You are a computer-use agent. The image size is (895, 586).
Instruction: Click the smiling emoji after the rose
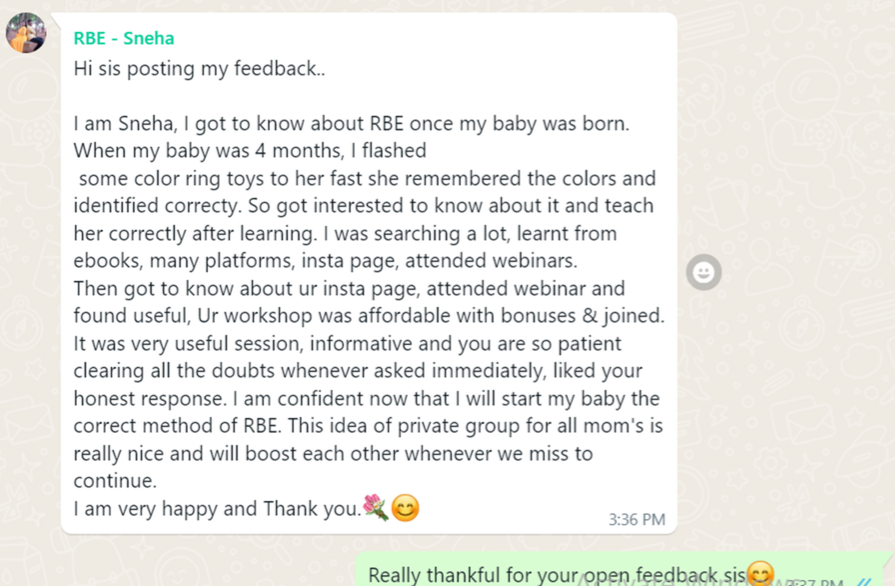coord(405,508)
